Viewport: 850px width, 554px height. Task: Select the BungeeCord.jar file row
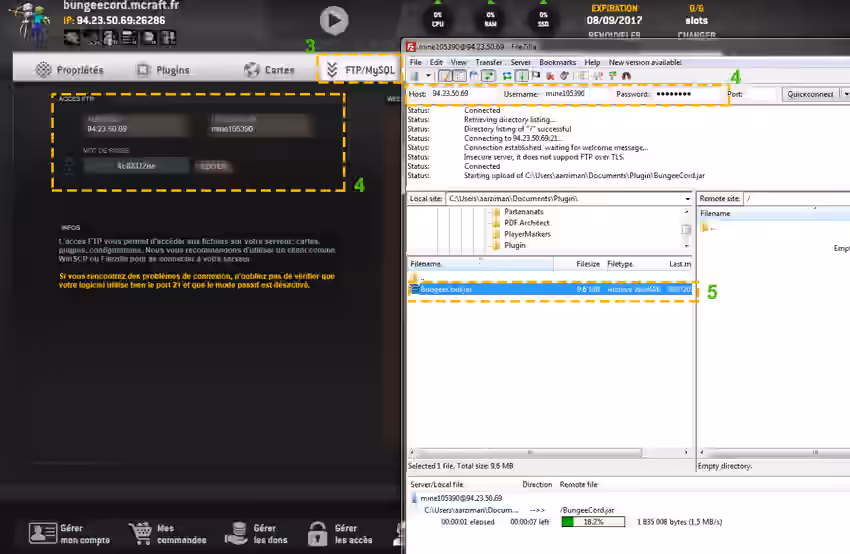click(550, 290)
